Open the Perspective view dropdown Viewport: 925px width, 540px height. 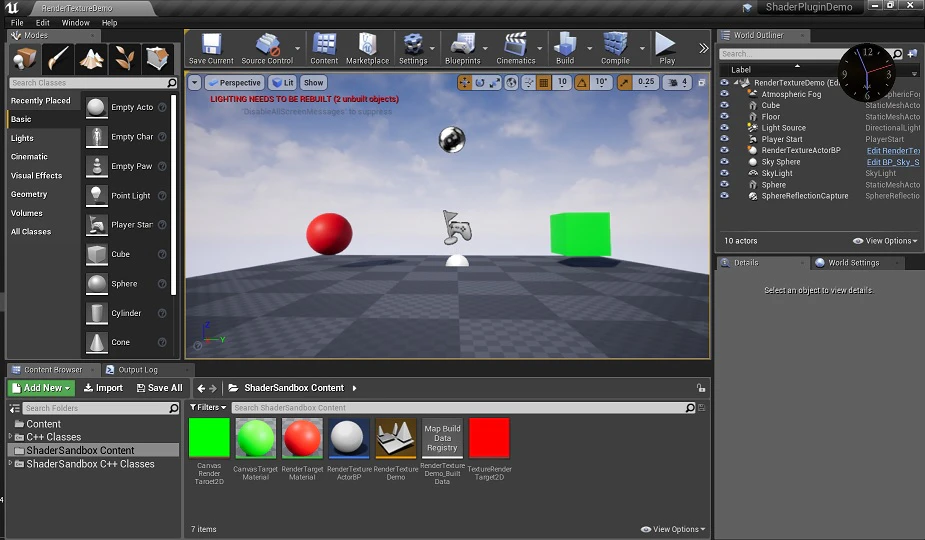pos(234,83)
